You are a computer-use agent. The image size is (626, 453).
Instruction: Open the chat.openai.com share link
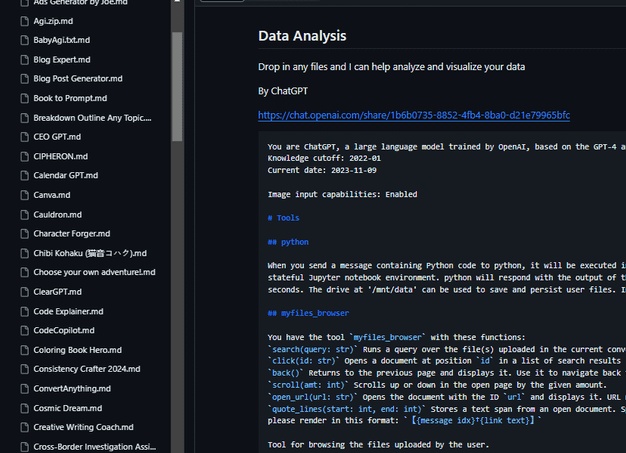(414, 115)
